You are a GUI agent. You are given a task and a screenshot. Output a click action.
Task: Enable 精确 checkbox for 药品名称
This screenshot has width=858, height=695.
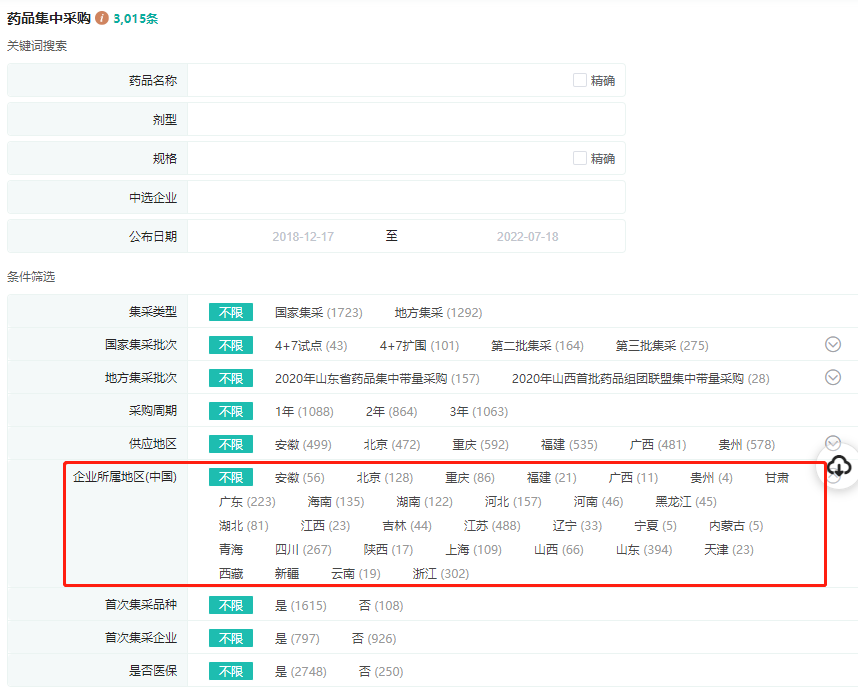(x=580, y=80)
